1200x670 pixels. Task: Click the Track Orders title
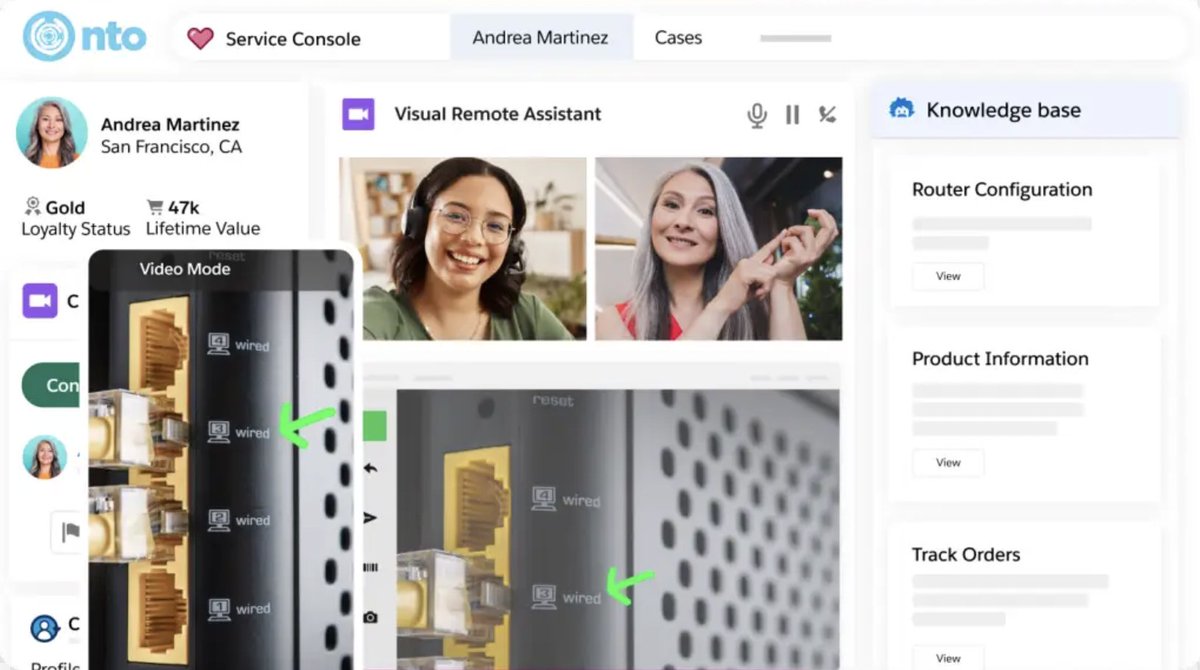pos(966,554)
